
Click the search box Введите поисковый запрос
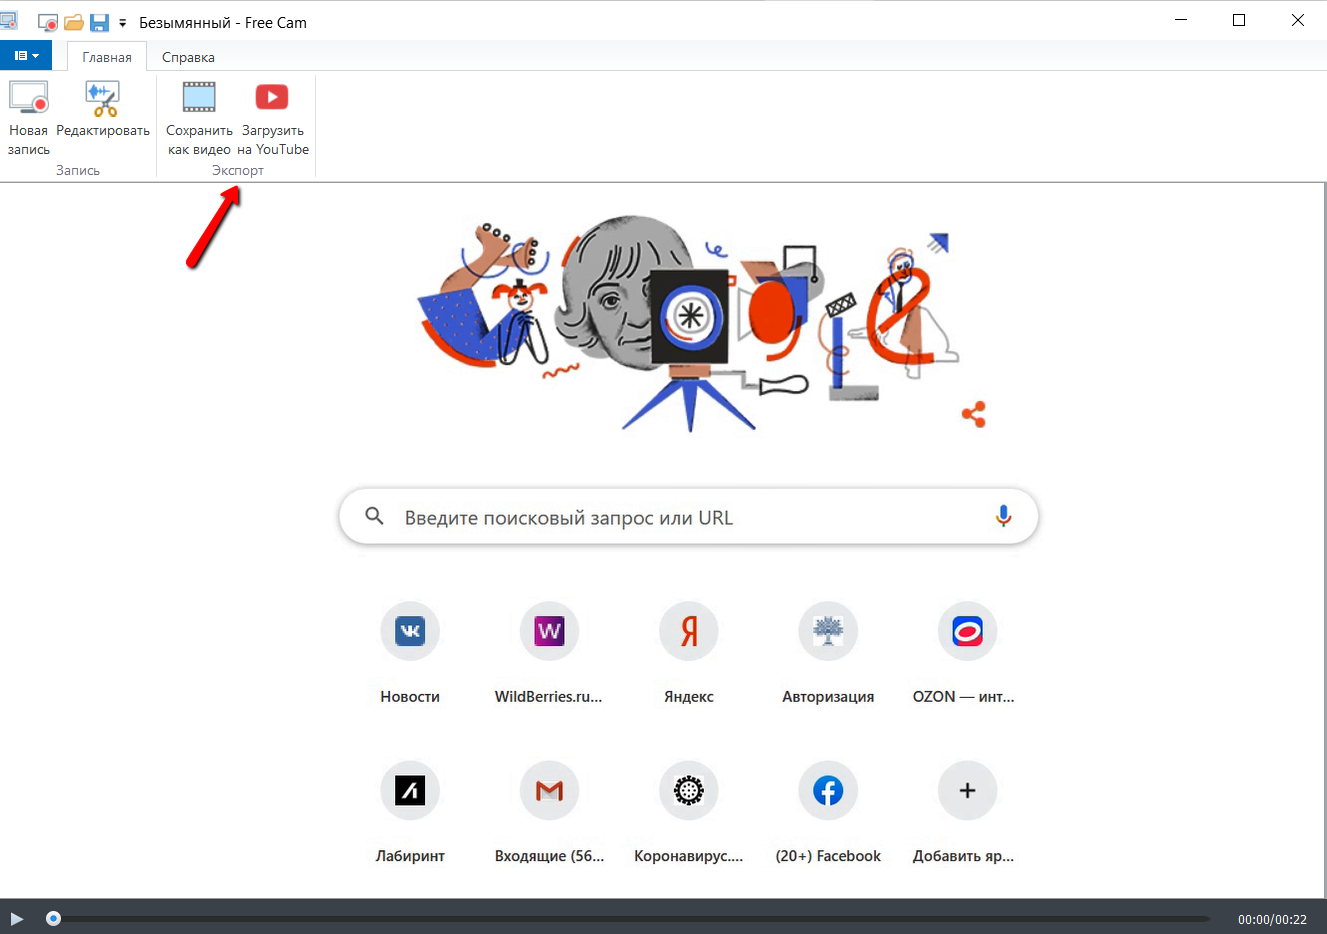[x=688, y=517]
